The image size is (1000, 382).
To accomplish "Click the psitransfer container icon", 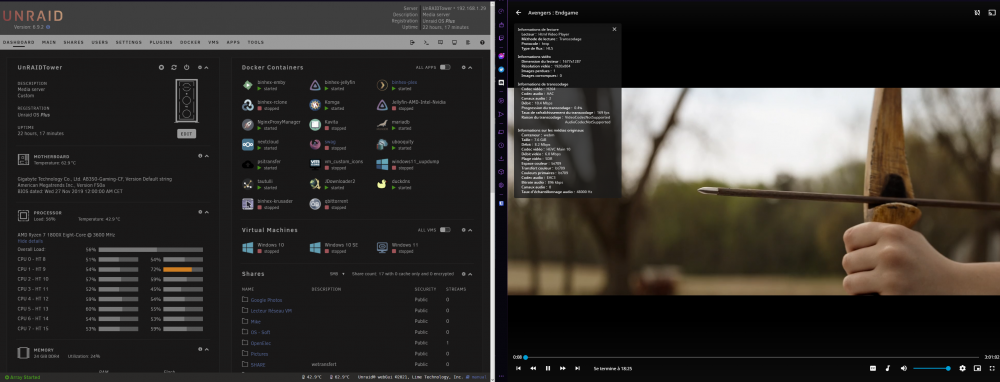I will pos(247,164).
